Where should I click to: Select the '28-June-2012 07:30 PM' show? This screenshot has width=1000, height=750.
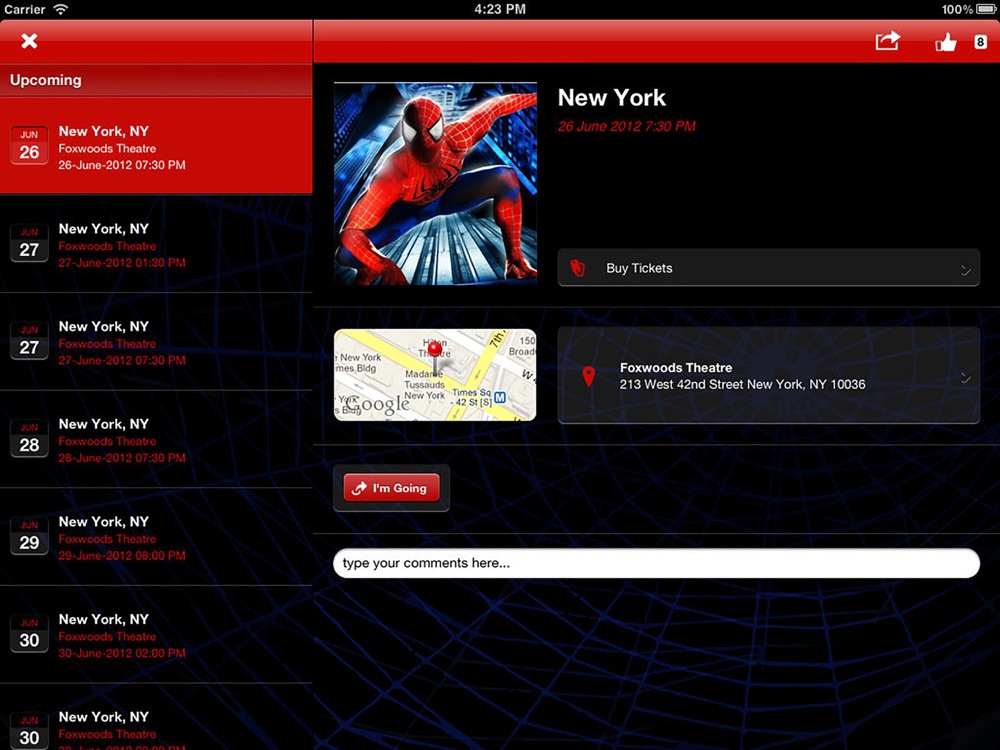tap(156, 439)
